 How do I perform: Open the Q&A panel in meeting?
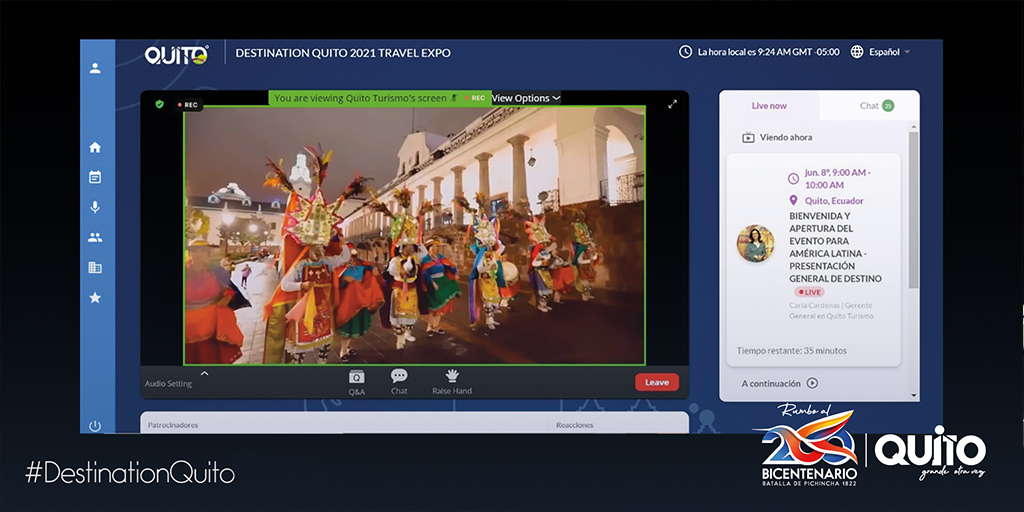tap(356, 381)
